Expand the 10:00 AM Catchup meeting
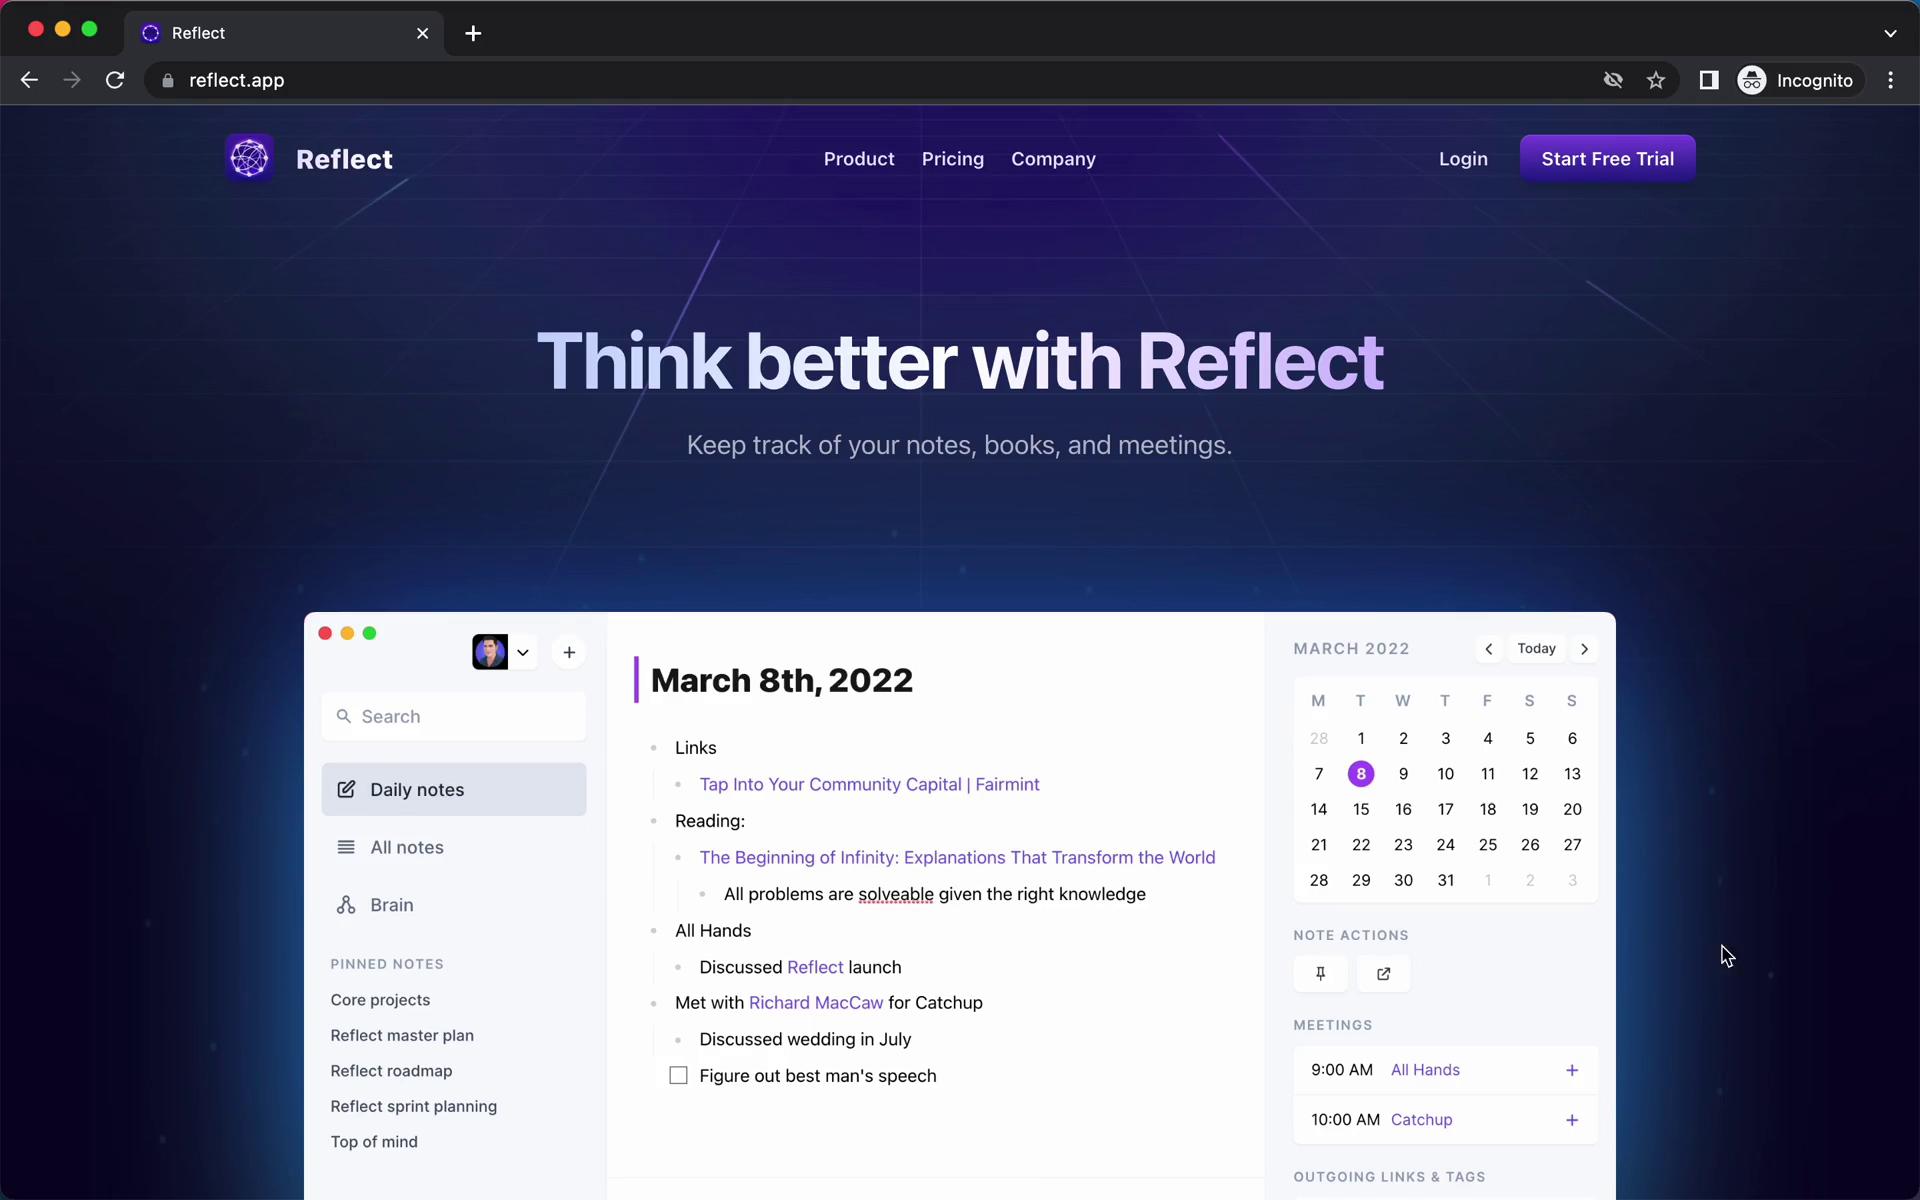The image size is (1920, 1200). (1570, 1118)
